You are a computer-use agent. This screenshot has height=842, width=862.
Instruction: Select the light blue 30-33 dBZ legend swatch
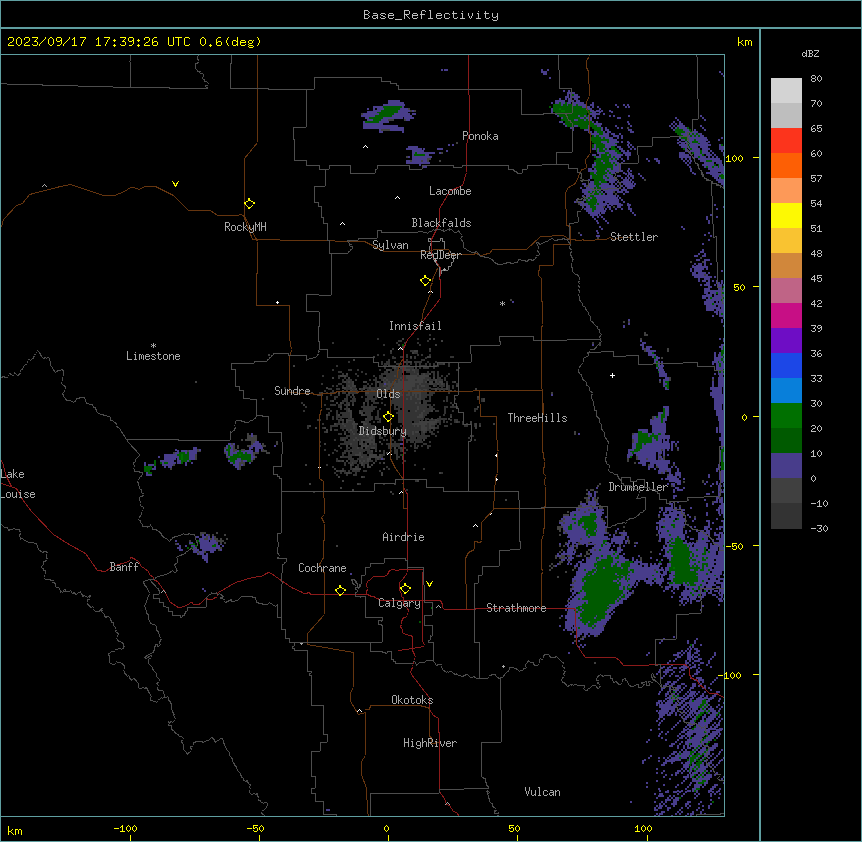786,391
